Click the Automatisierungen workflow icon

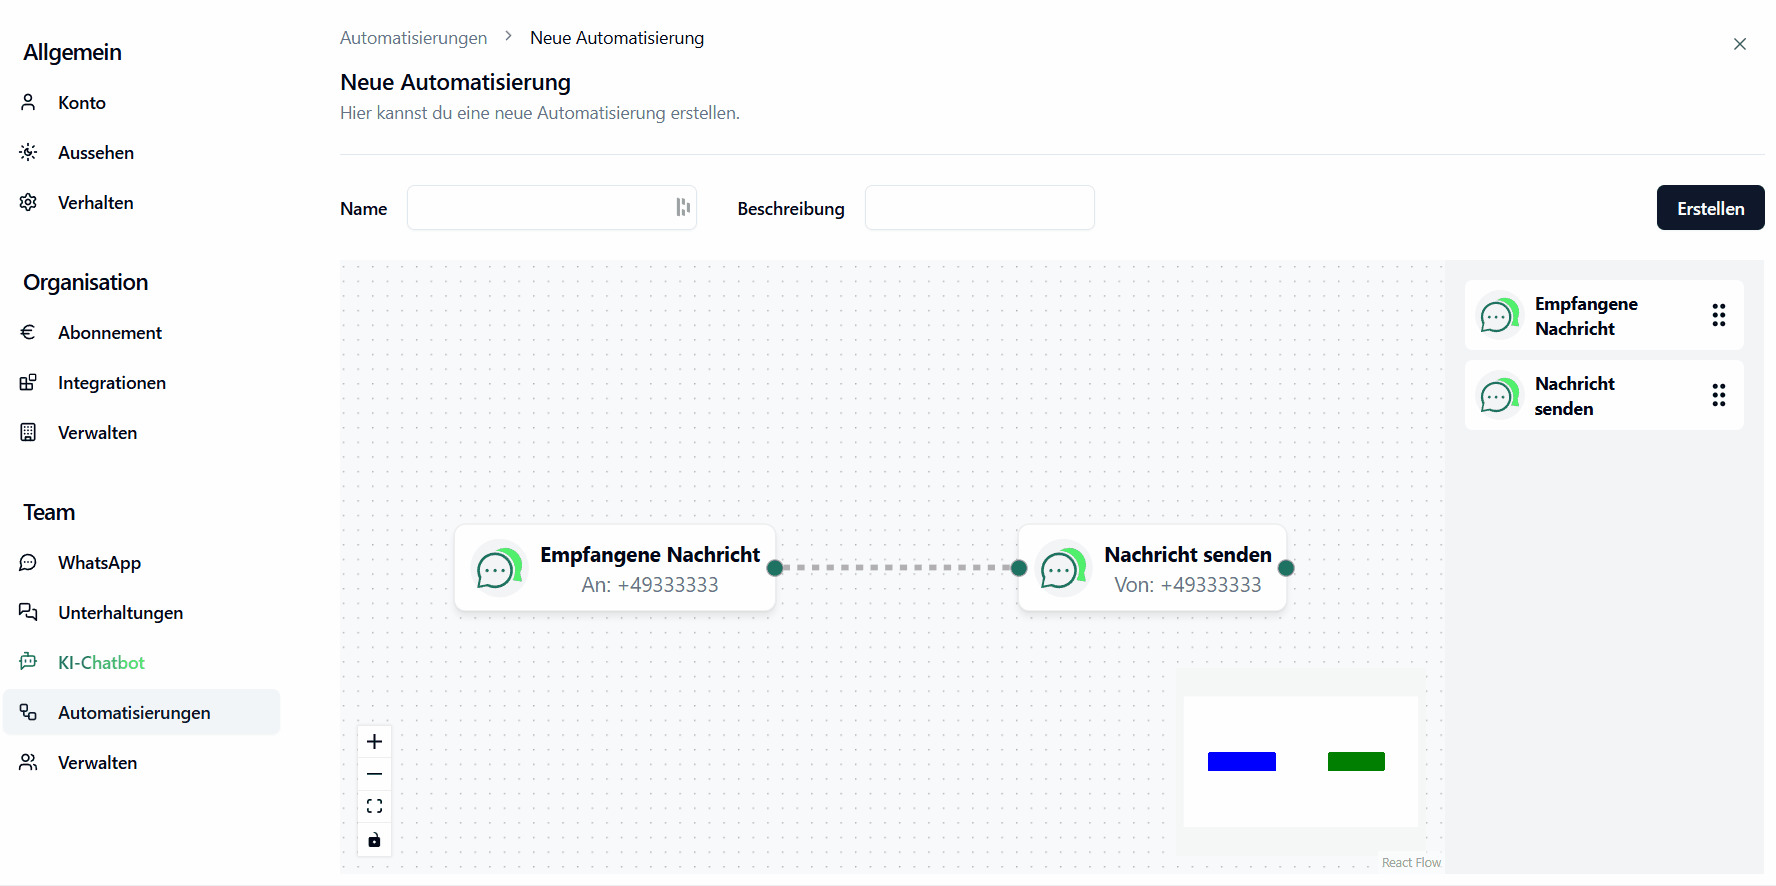point(28,712)
